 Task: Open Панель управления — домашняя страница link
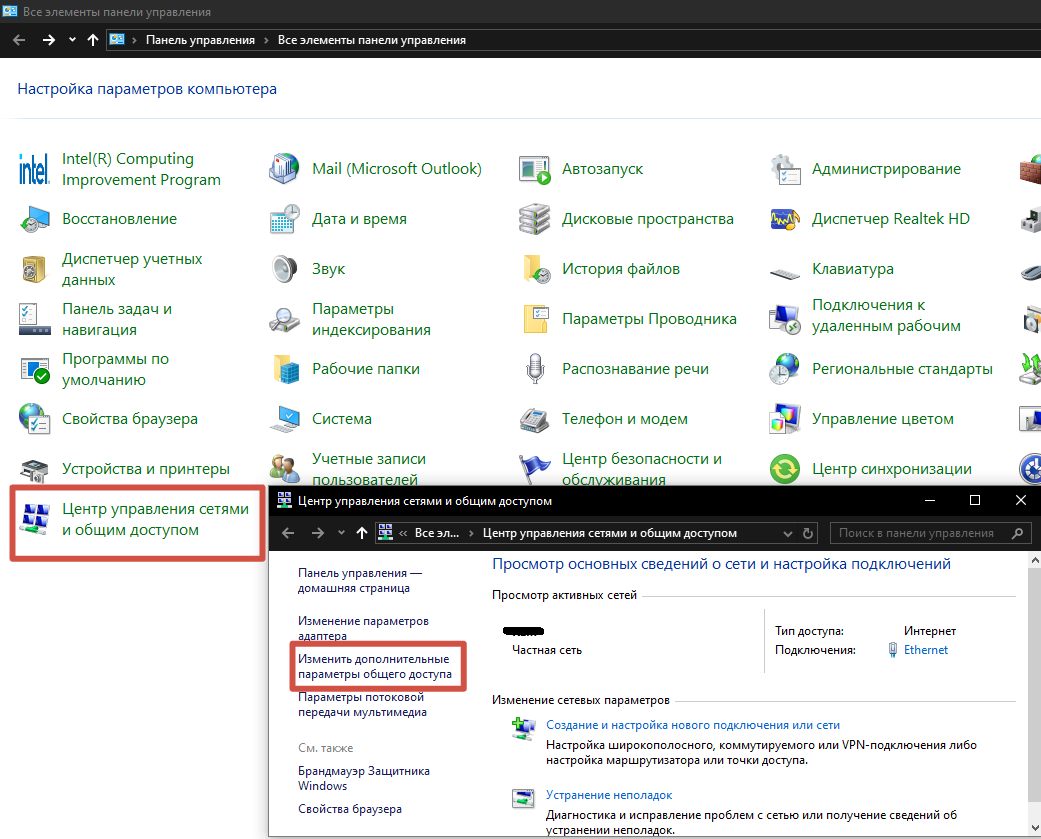[360, 580]
